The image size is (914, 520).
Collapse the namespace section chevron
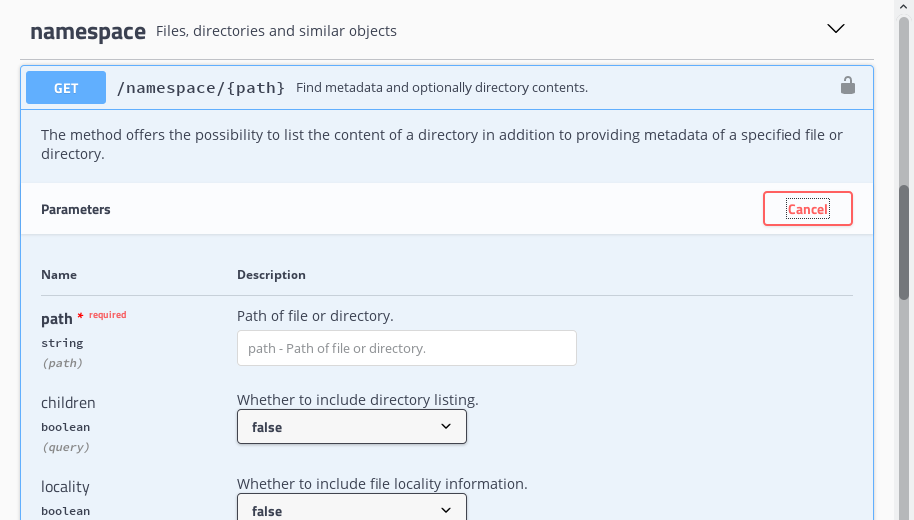coord(836,29)
